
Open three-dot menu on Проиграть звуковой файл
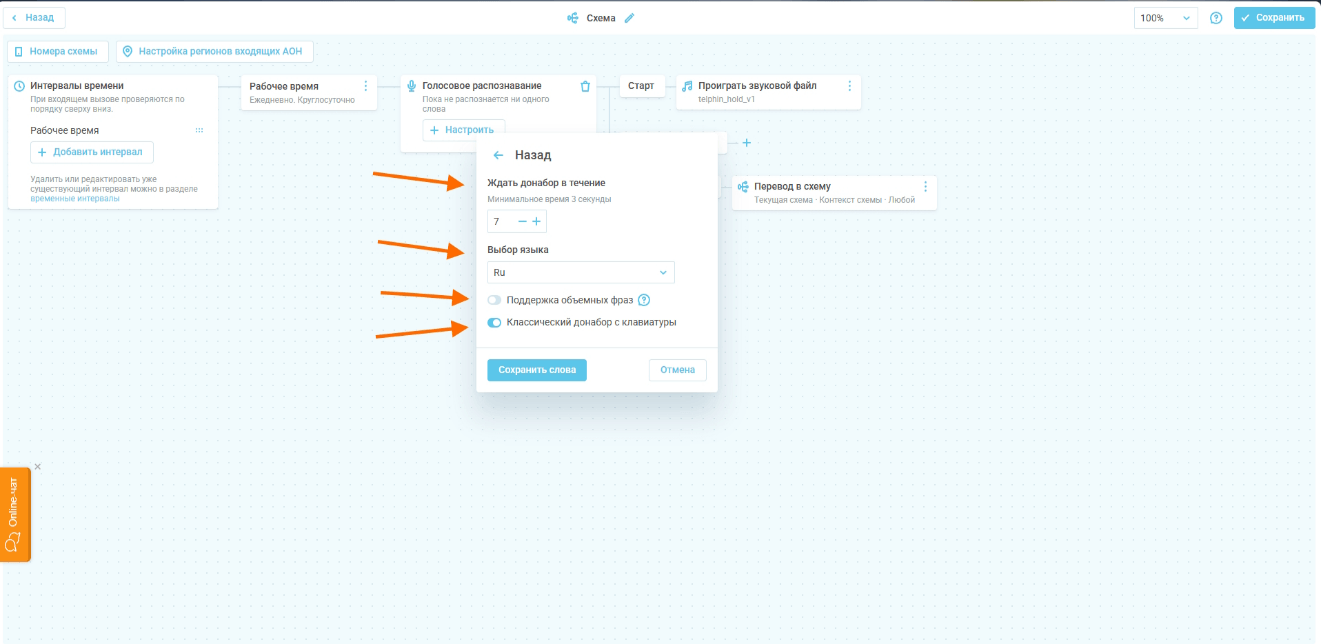(x=849, y=87)
